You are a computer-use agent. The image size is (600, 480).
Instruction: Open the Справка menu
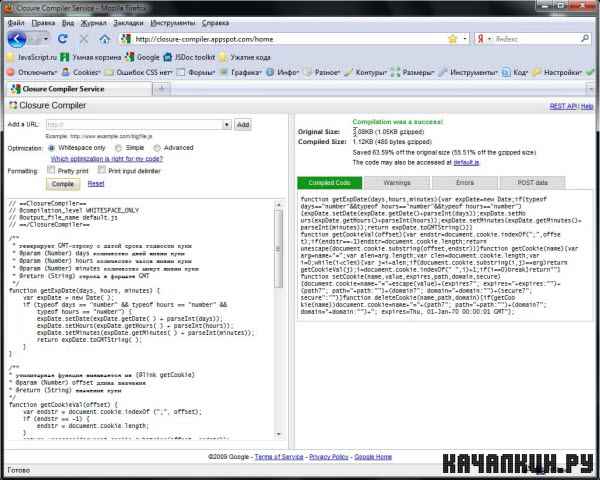point(215,23)
